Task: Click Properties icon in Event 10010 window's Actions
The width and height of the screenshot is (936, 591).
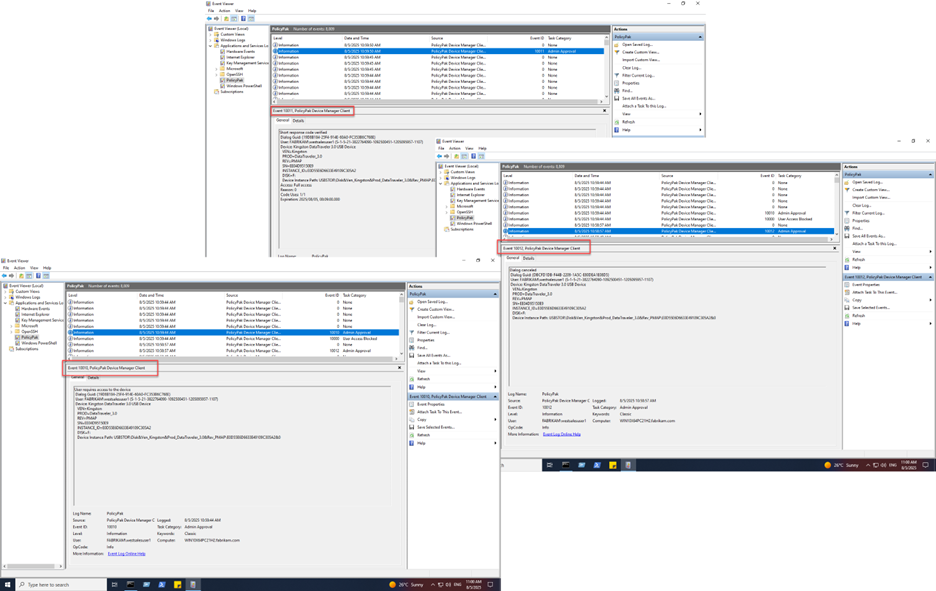Action: point(412,340)
